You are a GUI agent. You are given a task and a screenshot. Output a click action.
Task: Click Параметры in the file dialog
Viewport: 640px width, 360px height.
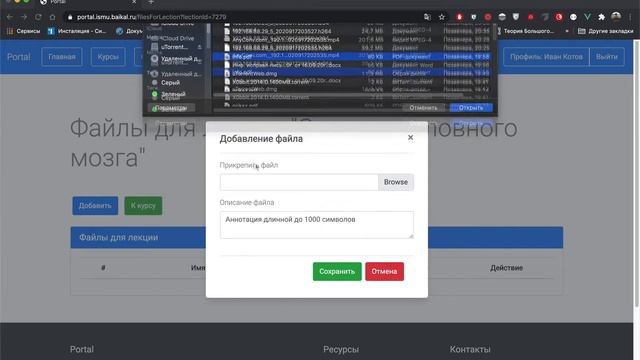[x=171, y=108]
